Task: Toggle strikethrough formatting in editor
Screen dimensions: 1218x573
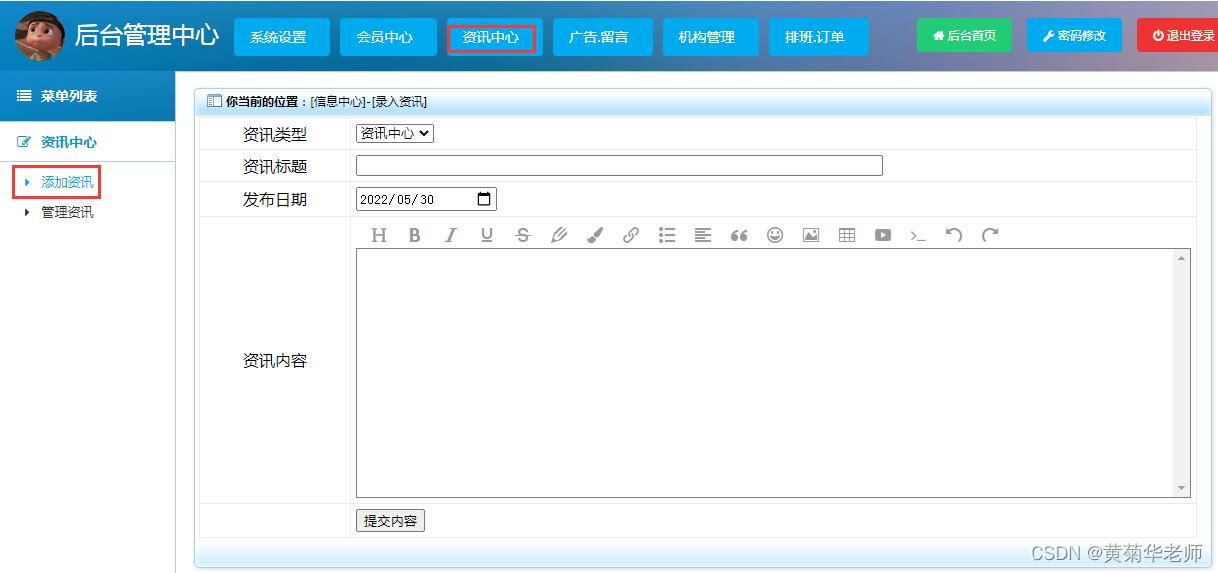Action: 522,235
